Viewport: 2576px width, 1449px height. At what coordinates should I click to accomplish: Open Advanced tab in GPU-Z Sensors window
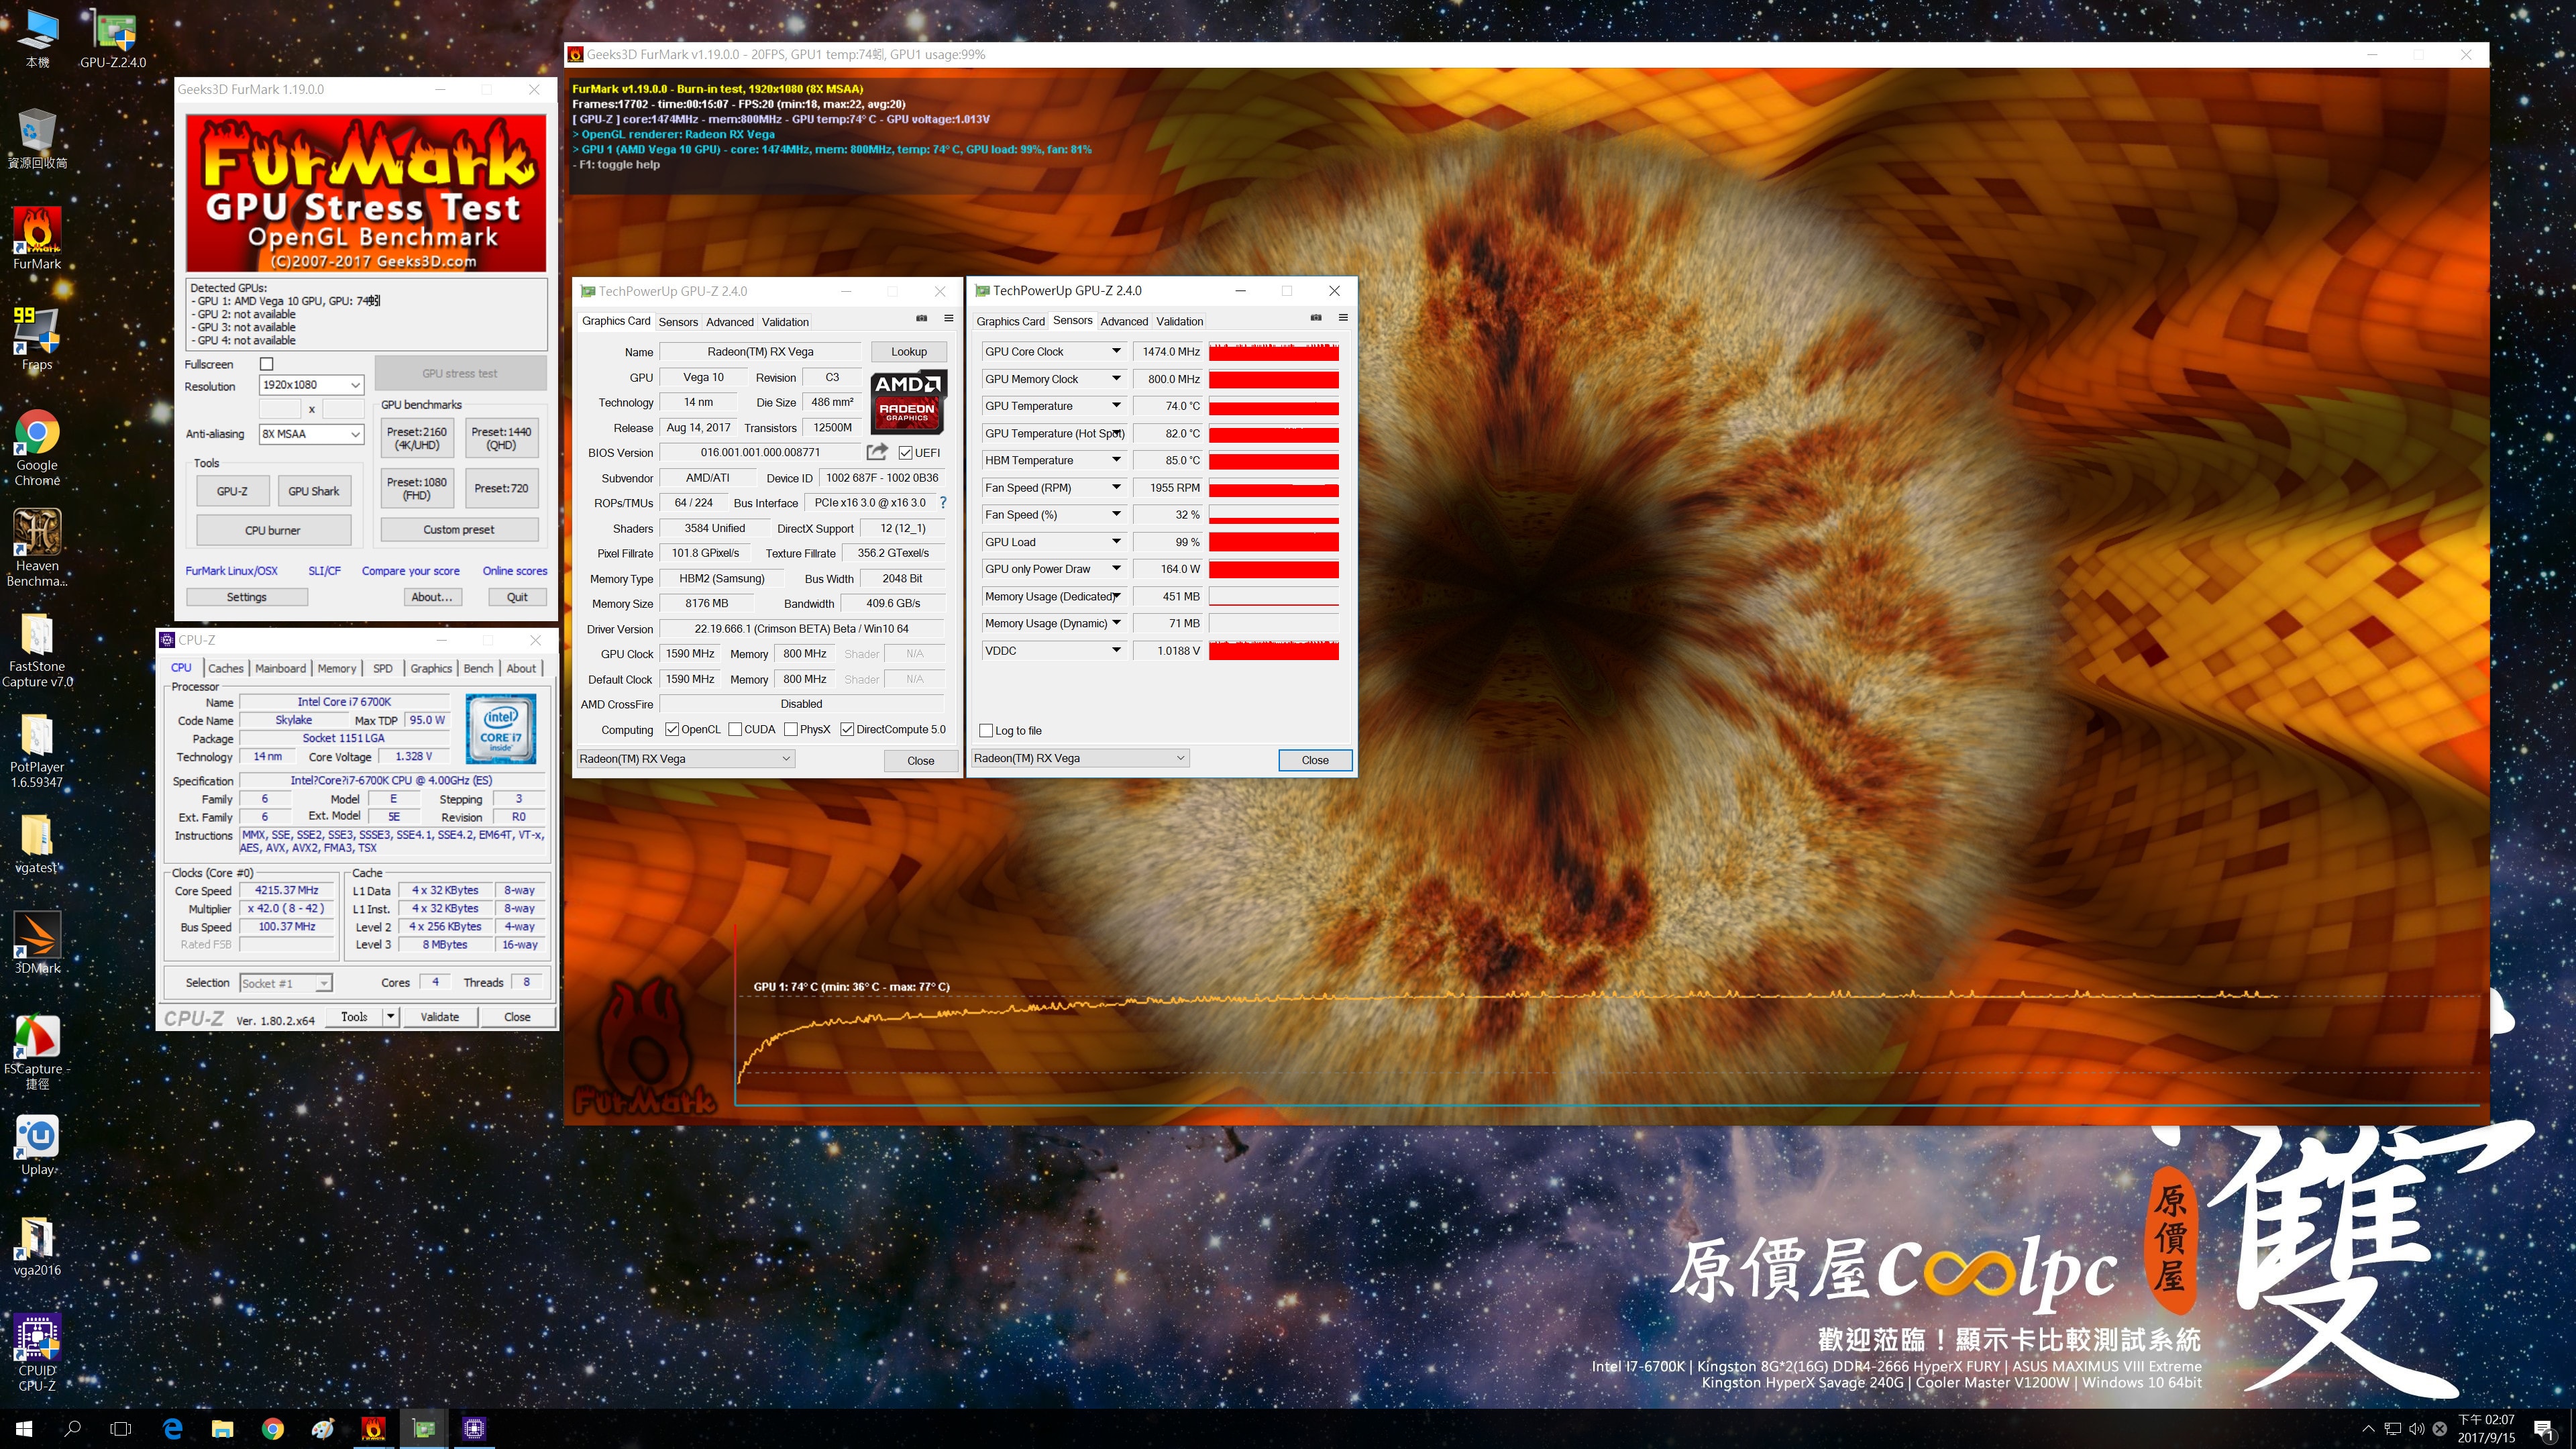(x=1124, y=321)
